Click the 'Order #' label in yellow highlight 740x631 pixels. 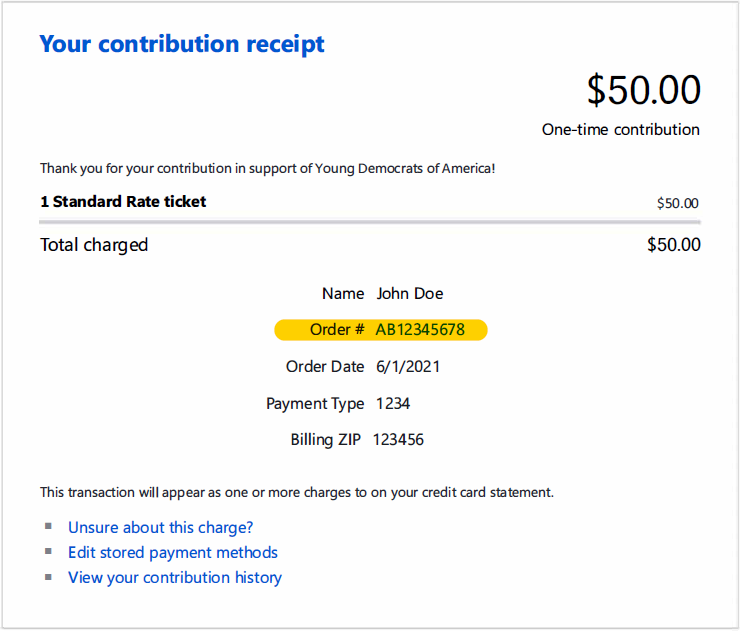tap(337, 329)
